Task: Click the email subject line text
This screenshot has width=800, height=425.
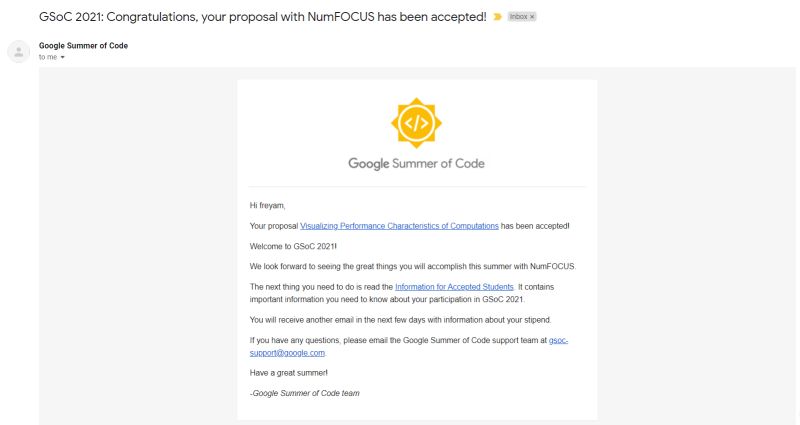Action: point(263,17)
